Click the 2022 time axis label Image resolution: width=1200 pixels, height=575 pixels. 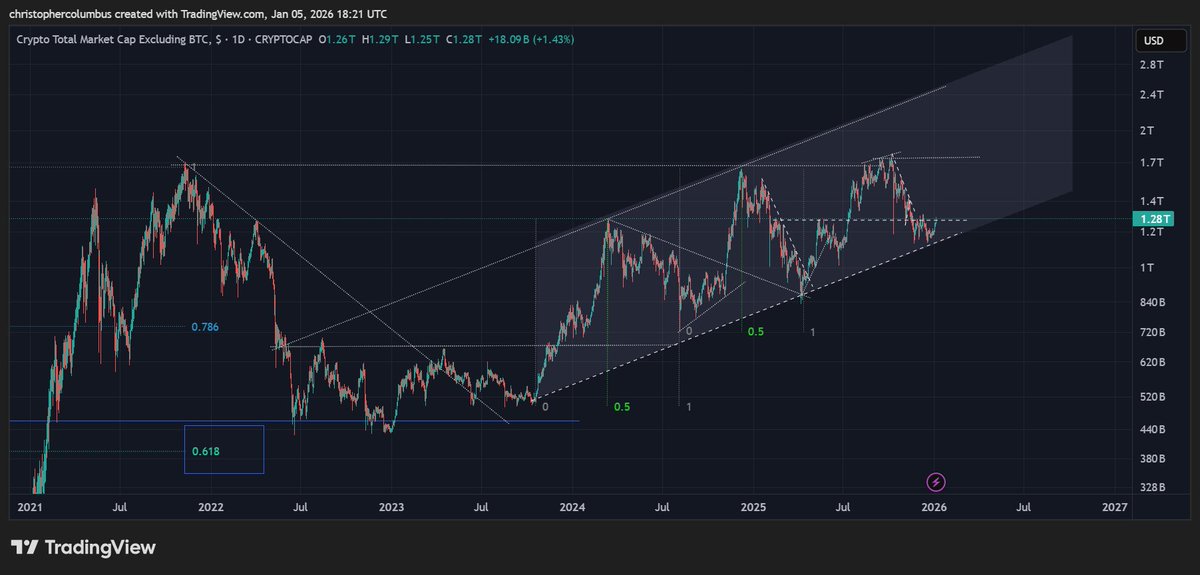coord(209,507)
